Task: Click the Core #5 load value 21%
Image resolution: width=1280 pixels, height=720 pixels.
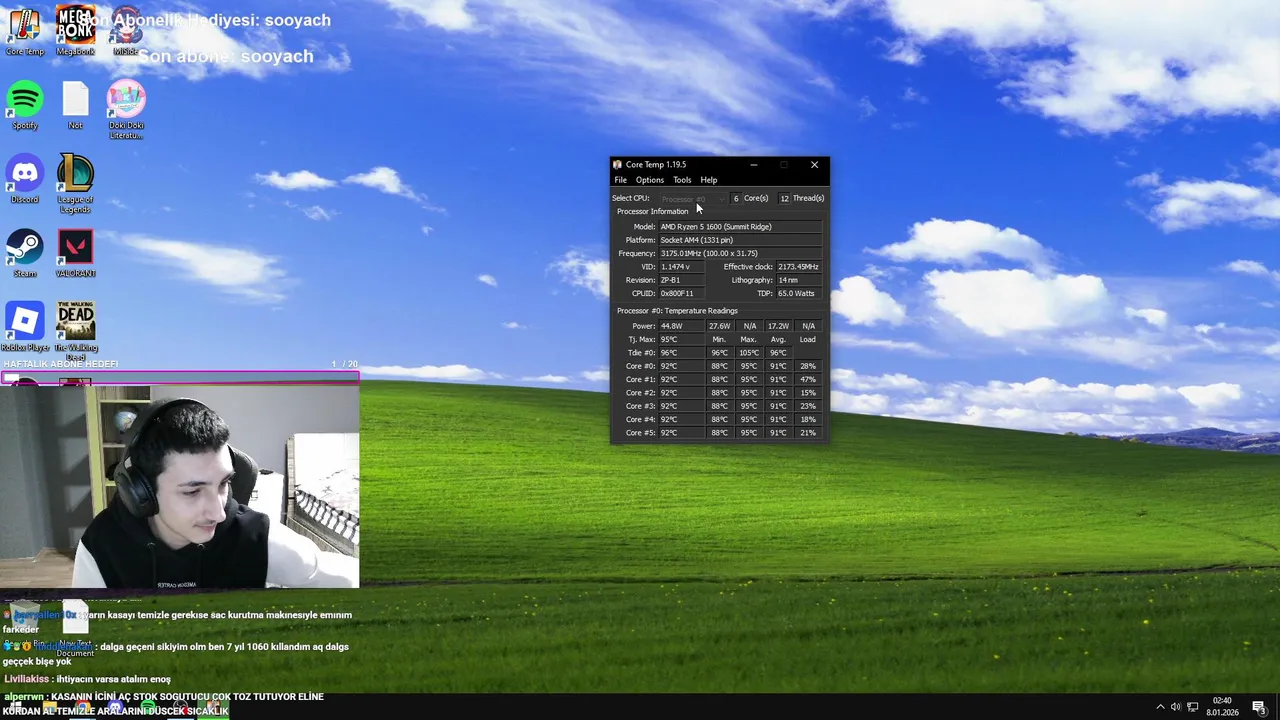Action: pos(808,433)
